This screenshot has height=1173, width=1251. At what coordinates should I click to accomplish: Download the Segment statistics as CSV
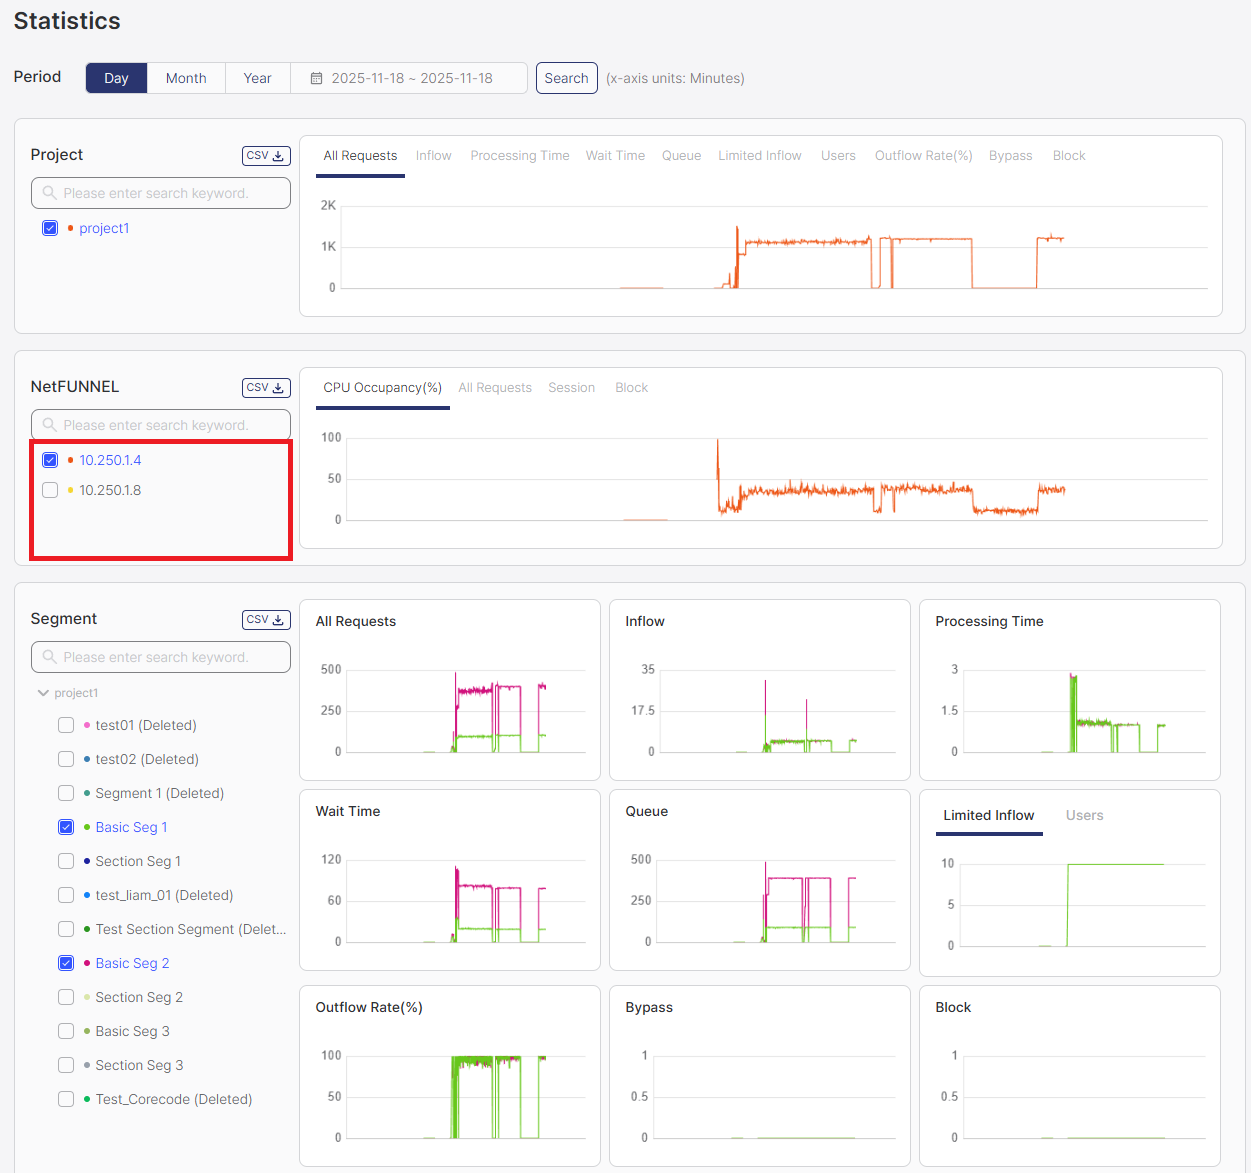pyautogui.click(x=265, y=619)
